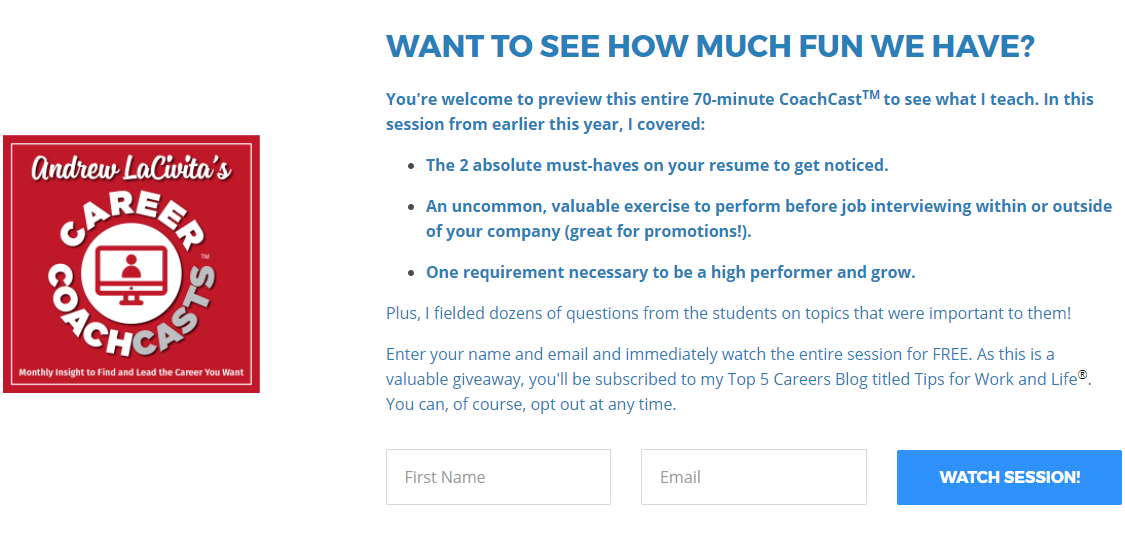1125x548 pixels.
Task: Click the first bullet about resume must-haves
Action: [657, 165]
